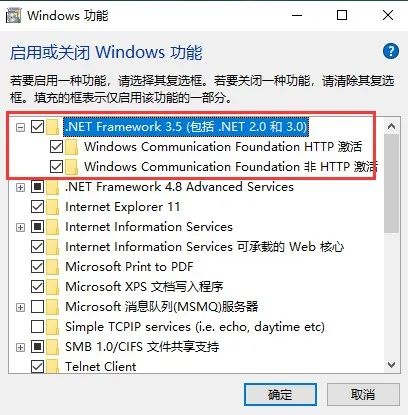Screen dimensions: 408x415
Task: Expand the Internet Information Services node
Action: (x=20, y=227)
